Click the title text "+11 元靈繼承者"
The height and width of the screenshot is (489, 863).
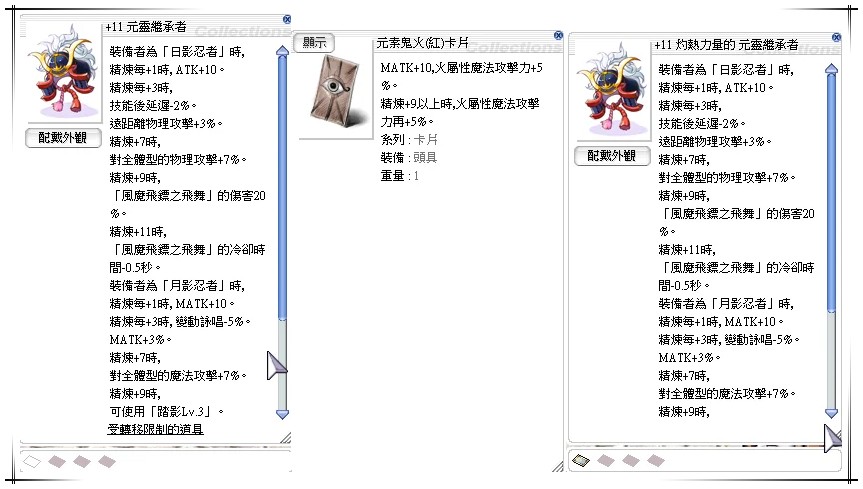(146, 26)
